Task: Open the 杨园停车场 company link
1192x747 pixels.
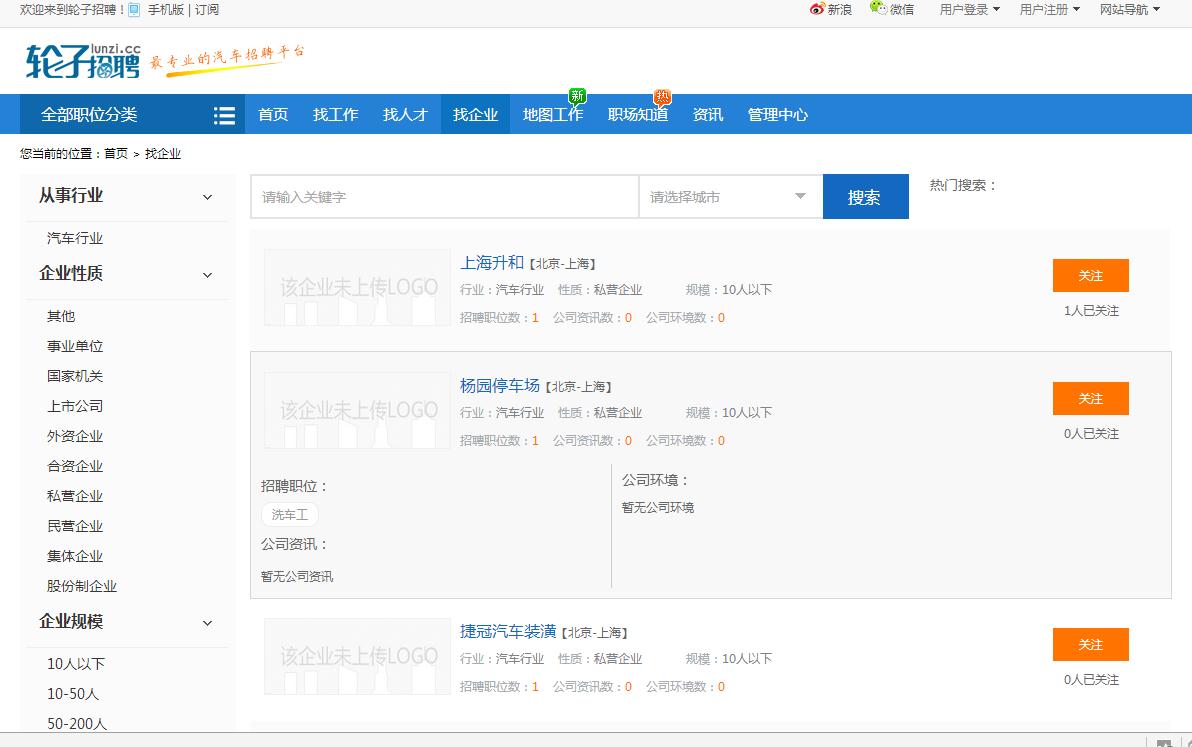Action: coord(499,386)
